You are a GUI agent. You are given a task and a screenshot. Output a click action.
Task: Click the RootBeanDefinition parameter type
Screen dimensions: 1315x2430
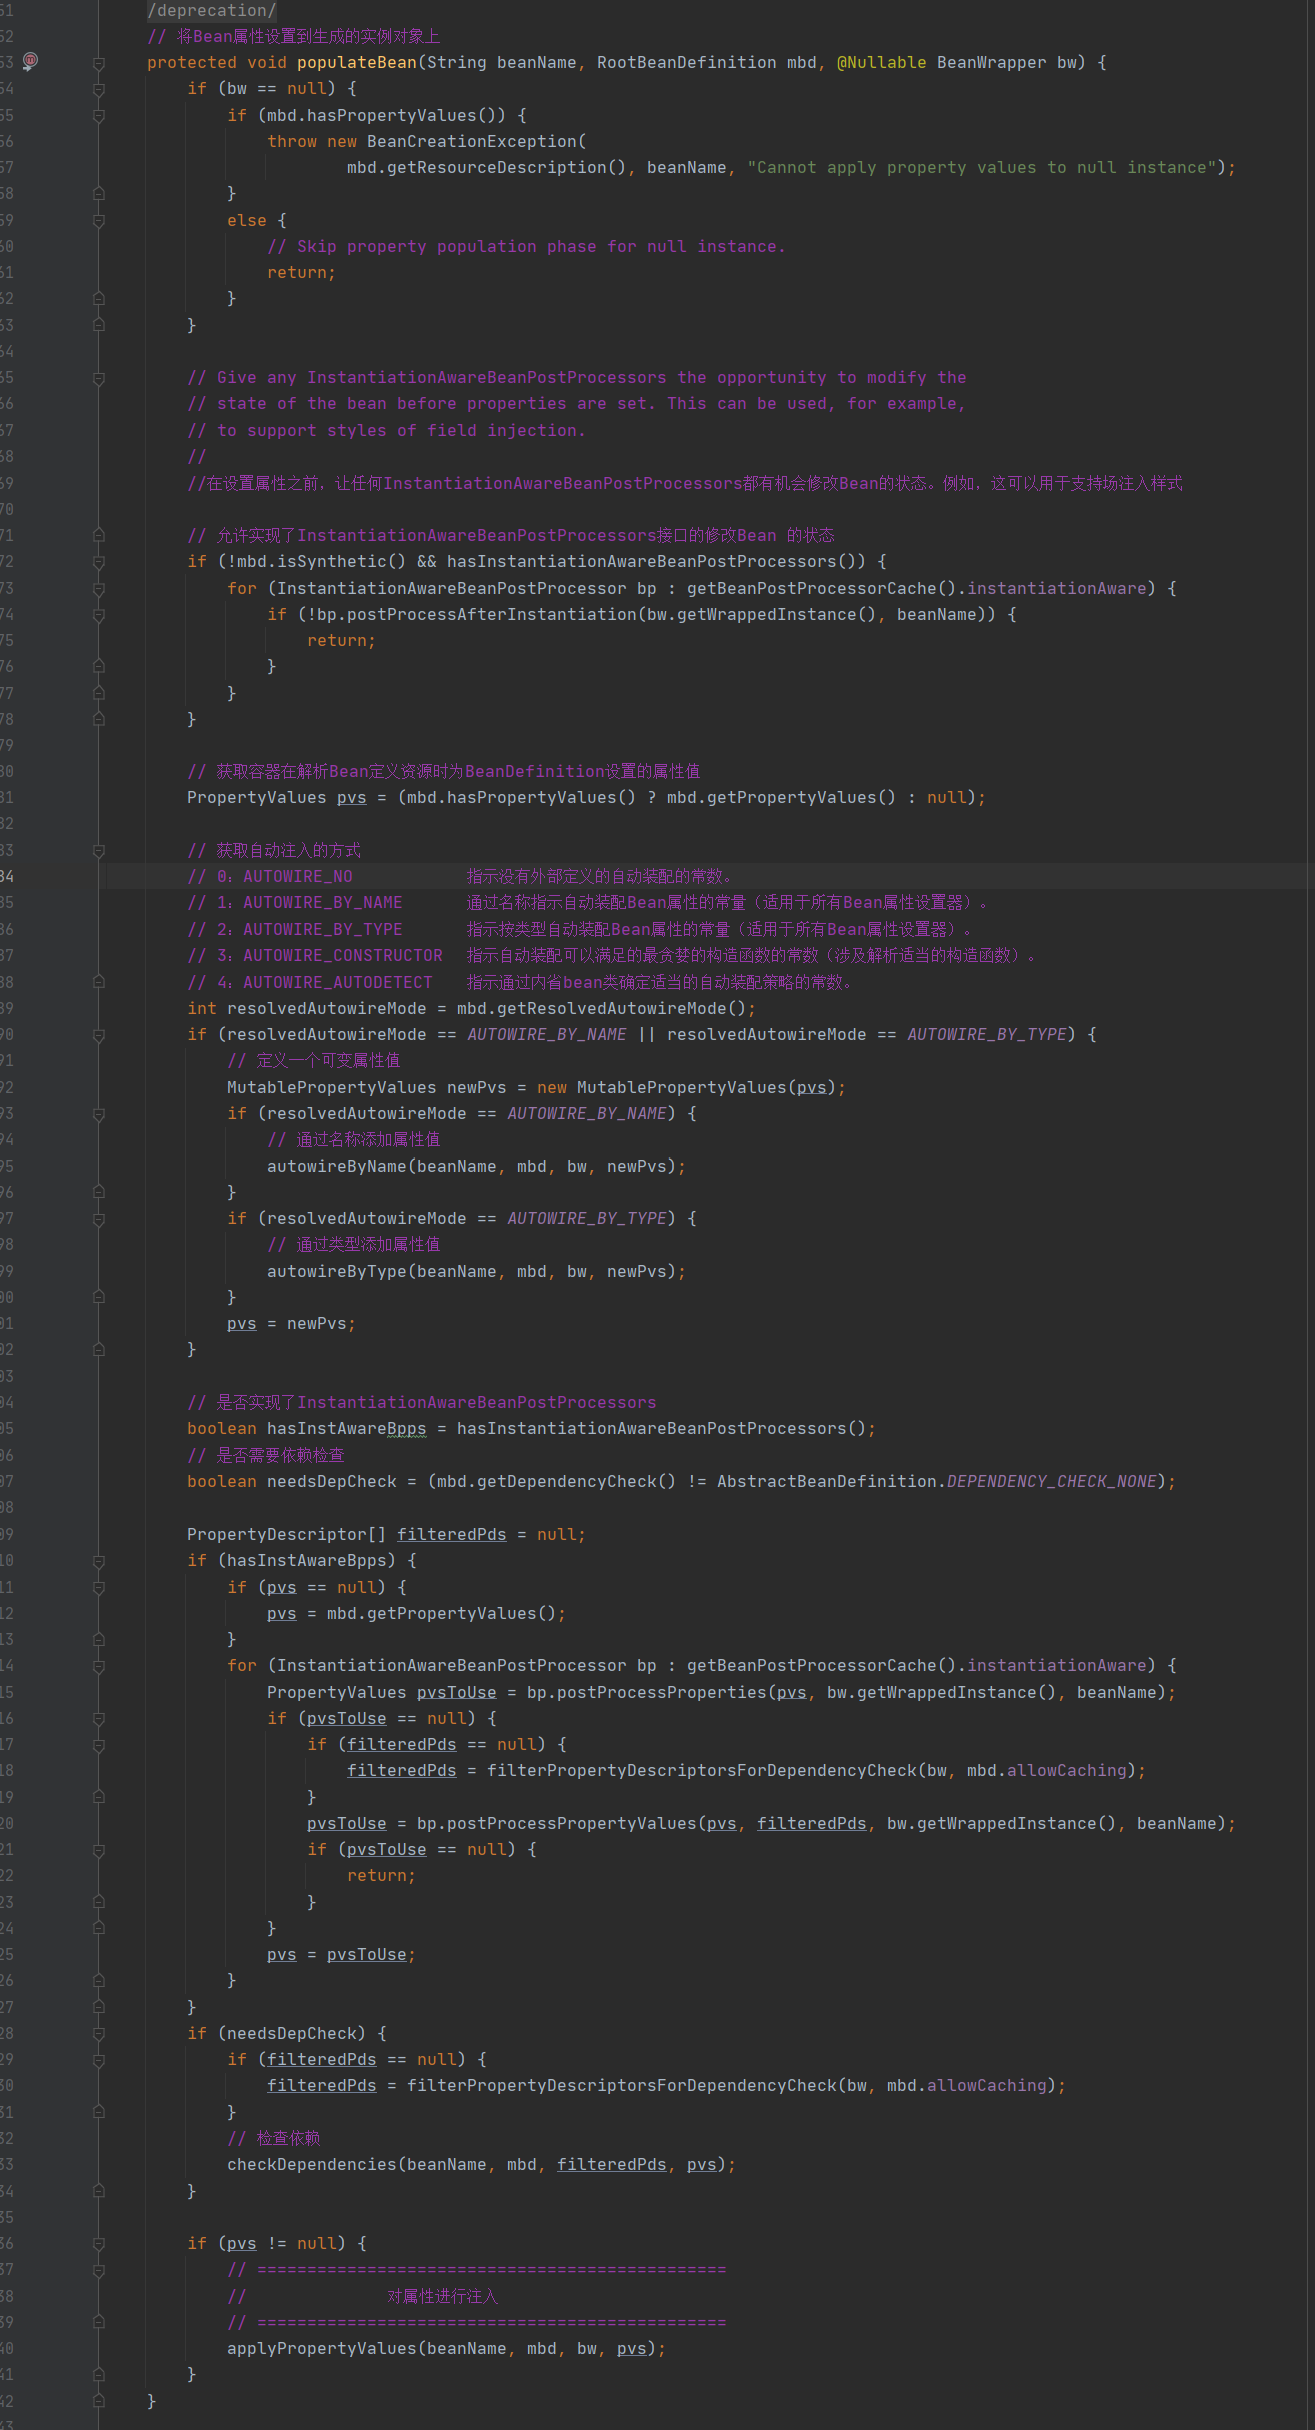click(686, 62)
